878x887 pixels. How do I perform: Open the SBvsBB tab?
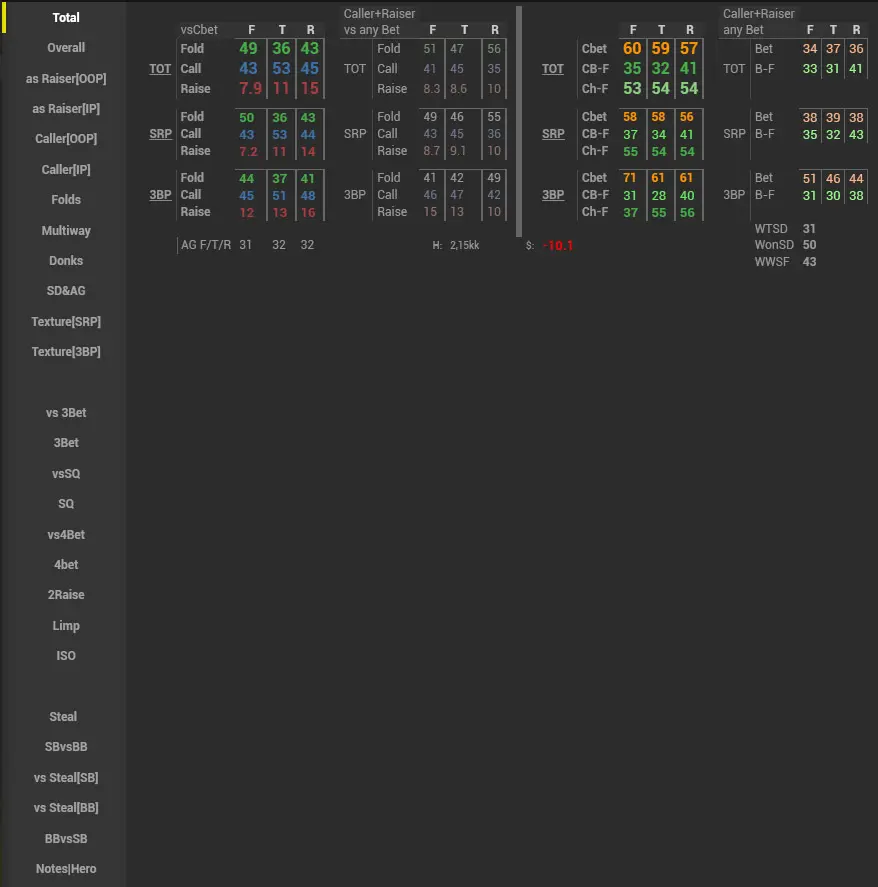66,747
